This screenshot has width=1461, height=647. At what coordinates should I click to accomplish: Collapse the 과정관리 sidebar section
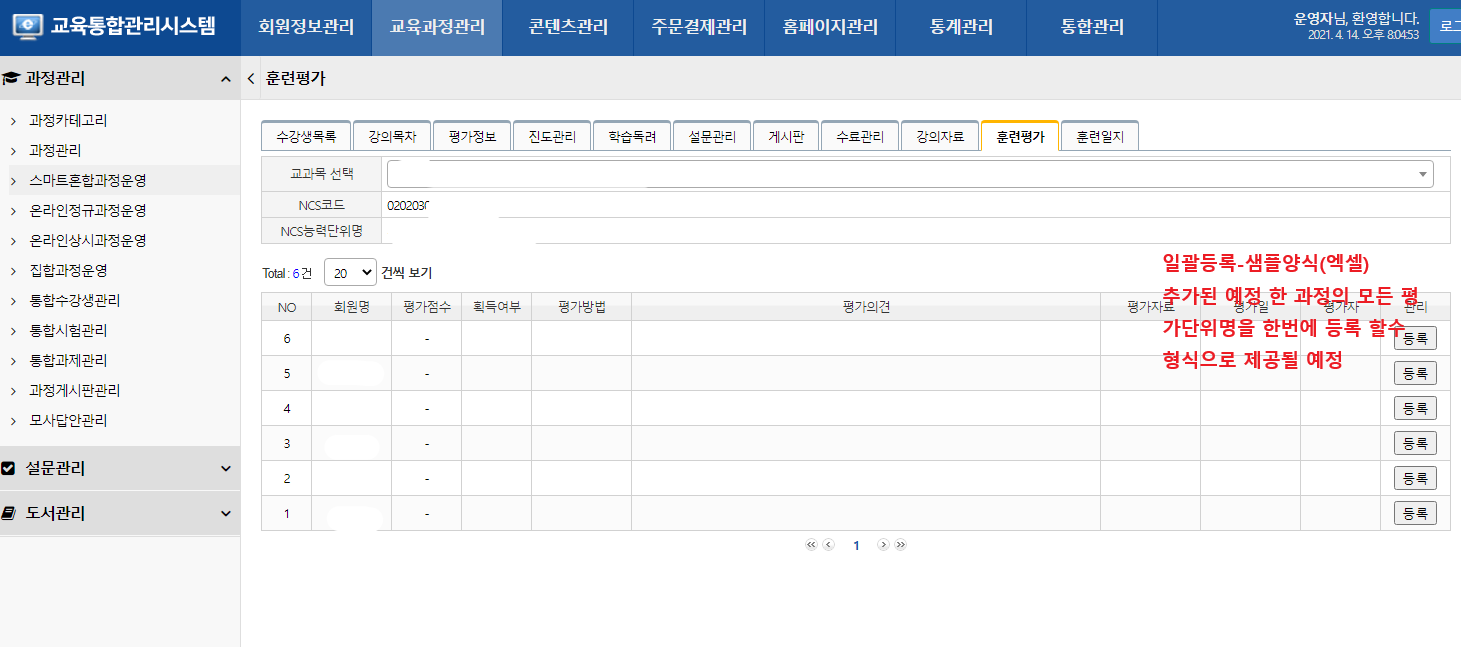(225, 78)
